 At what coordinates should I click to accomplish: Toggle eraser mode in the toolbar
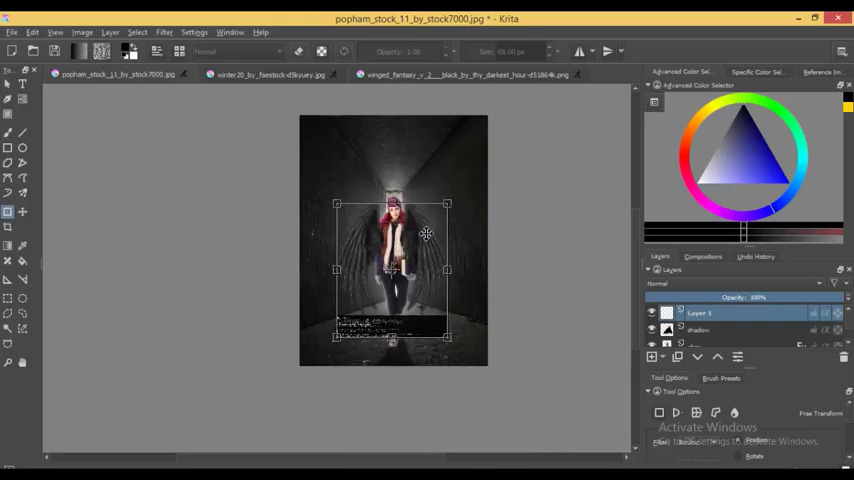pos(298,51)
